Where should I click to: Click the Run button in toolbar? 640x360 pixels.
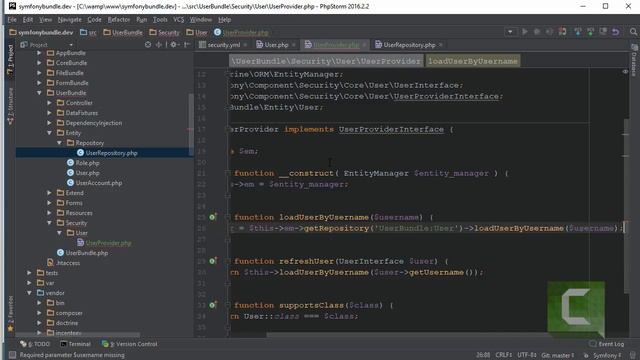524,32
